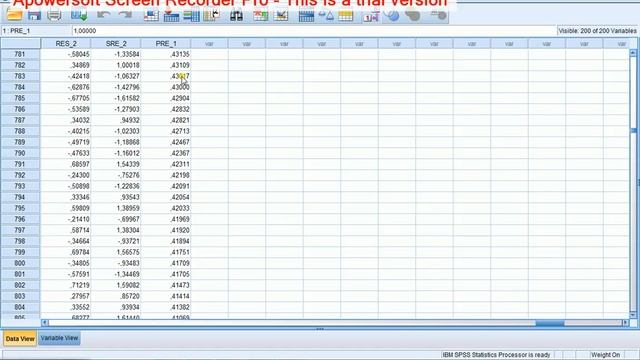Click RES_2 cell value ,59809

pyautogui.click(x=66, y=208)
